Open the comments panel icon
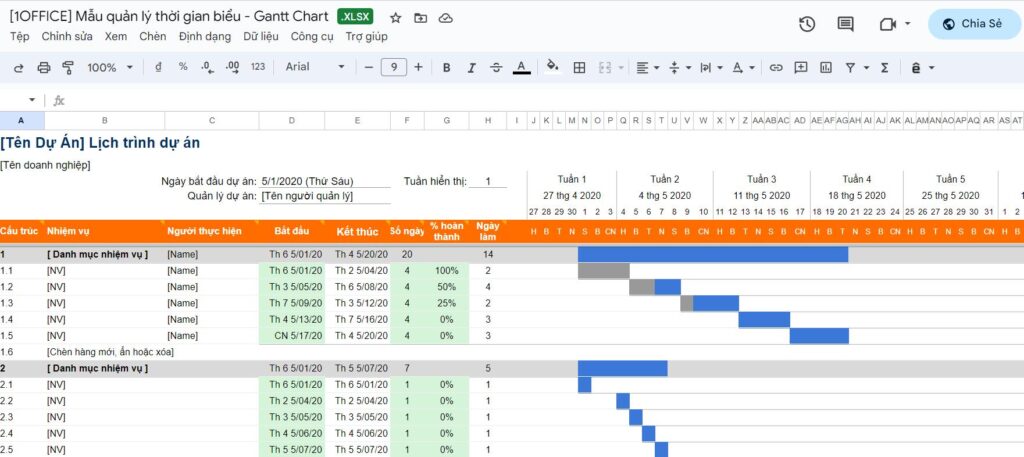This screenshot has height=457, width=1024. pyautogui.click(x=845, y=24)
